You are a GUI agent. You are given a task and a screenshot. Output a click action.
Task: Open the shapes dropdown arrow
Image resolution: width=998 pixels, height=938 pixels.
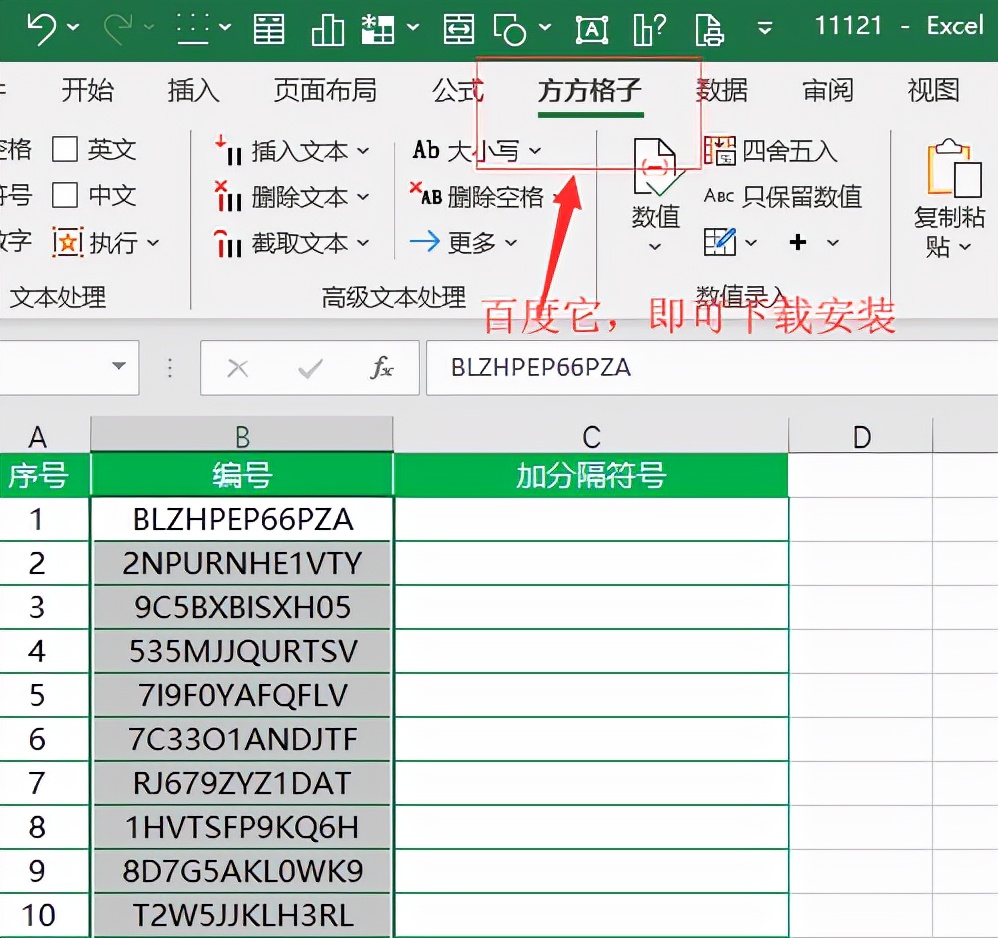[545, 27]
